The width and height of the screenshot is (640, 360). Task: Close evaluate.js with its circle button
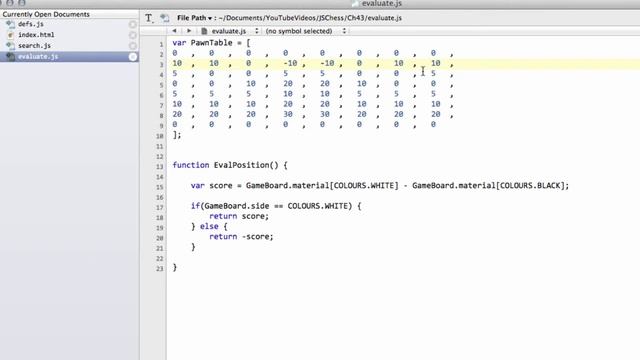pos(133,57)
